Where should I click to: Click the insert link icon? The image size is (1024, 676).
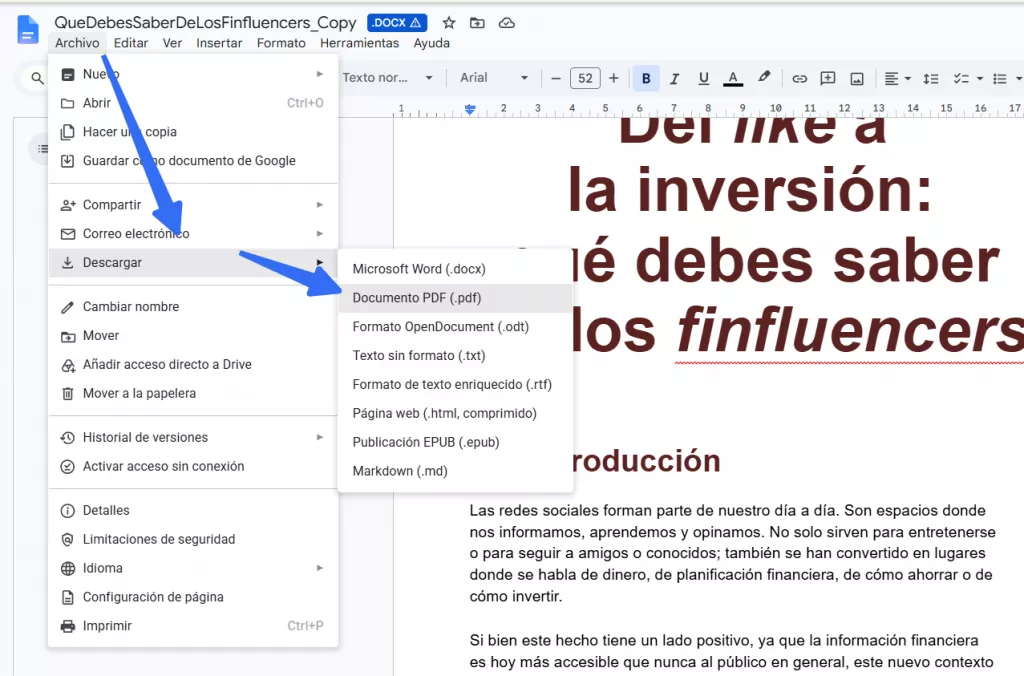[799, 78]
